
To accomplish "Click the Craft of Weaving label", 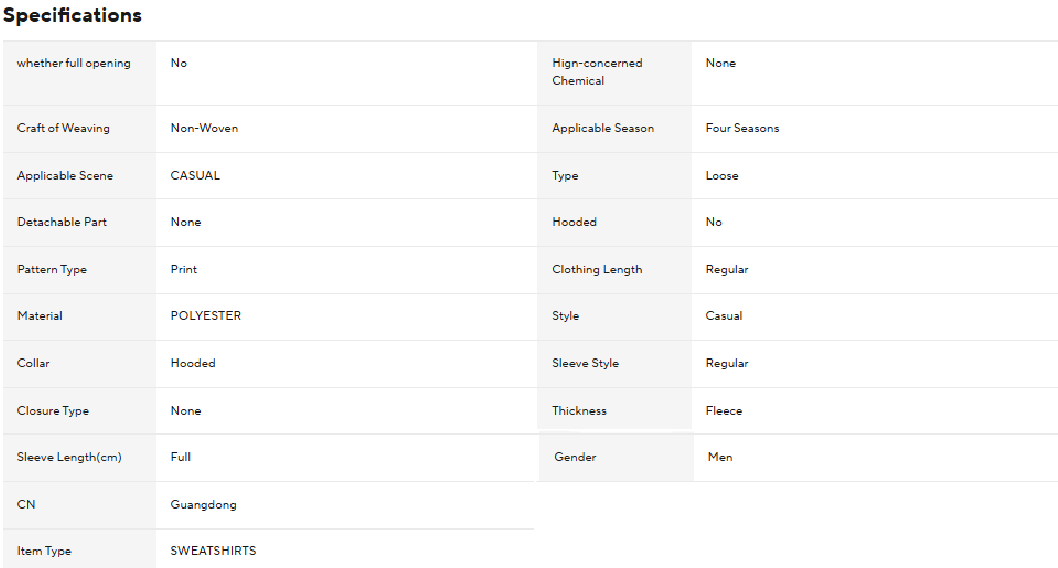I will click(x=63, y=128).
